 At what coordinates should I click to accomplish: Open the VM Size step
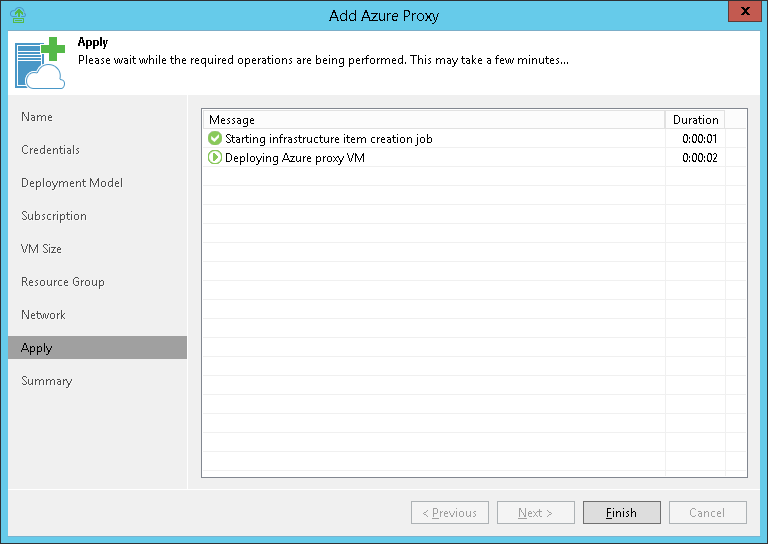(x=41, y=249)
